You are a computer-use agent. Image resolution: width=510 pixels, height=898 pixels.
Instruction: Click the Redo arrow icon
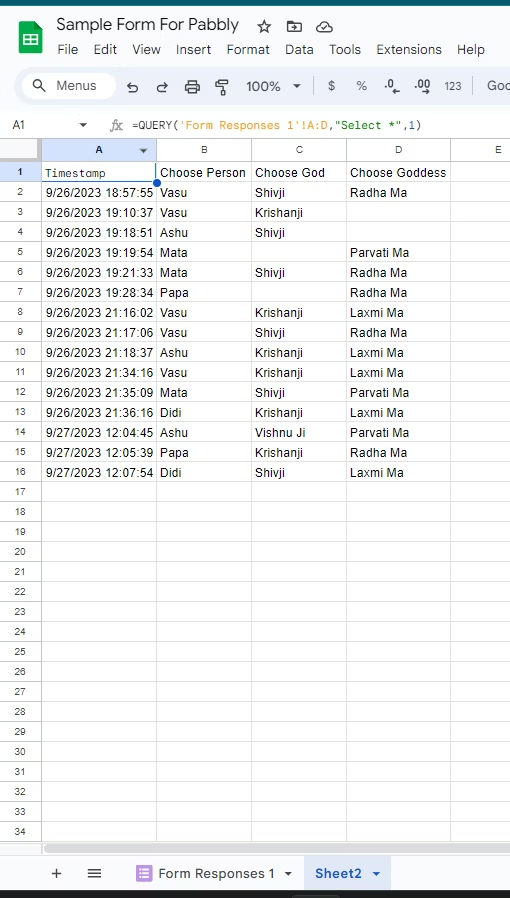pyautogui.click(x=162, y=87)
